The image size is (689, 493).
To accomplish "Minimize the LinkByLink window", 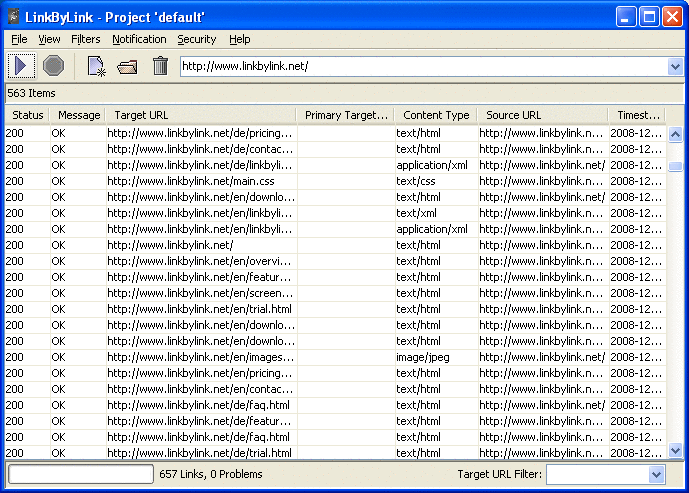I will click(x=626, y=17).
